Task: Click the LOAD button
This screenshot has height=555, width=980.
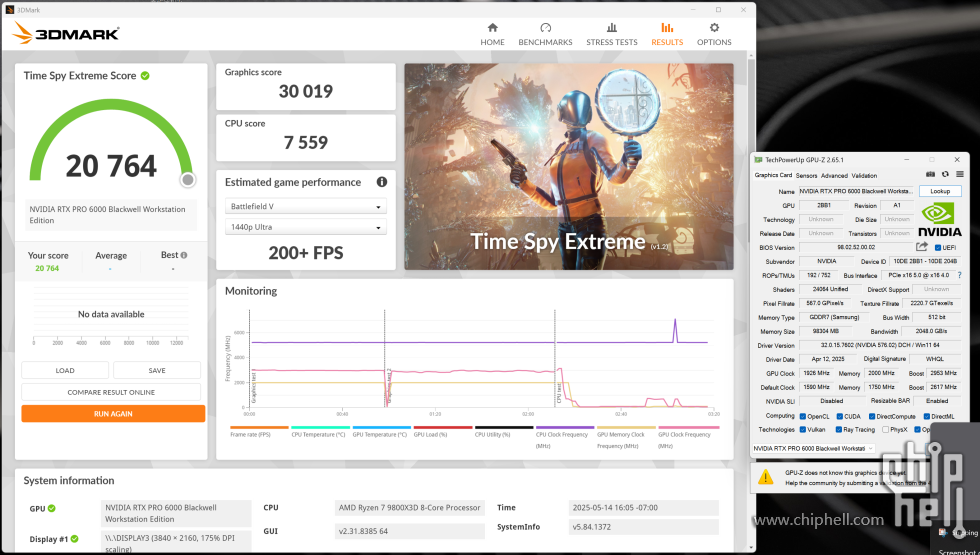Action: [x=65, y=370]
